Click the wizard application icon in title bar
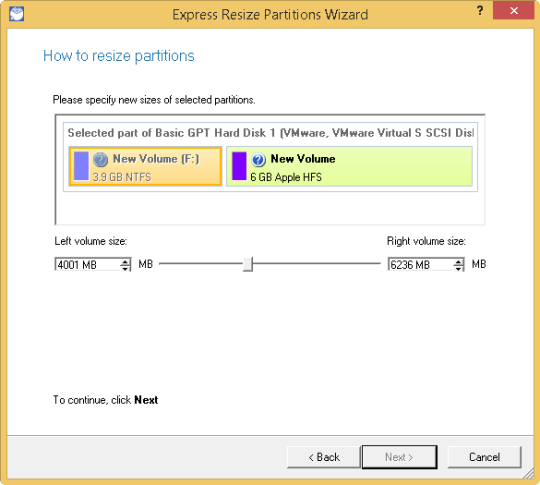This screenshot has width=540, height=485. point(17,14)
